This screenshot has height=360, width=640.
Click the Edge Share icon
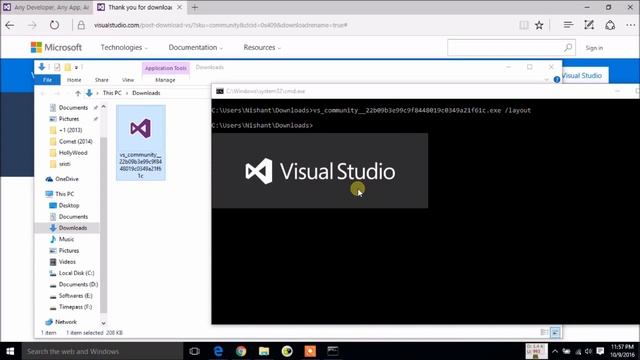point(610,25)
